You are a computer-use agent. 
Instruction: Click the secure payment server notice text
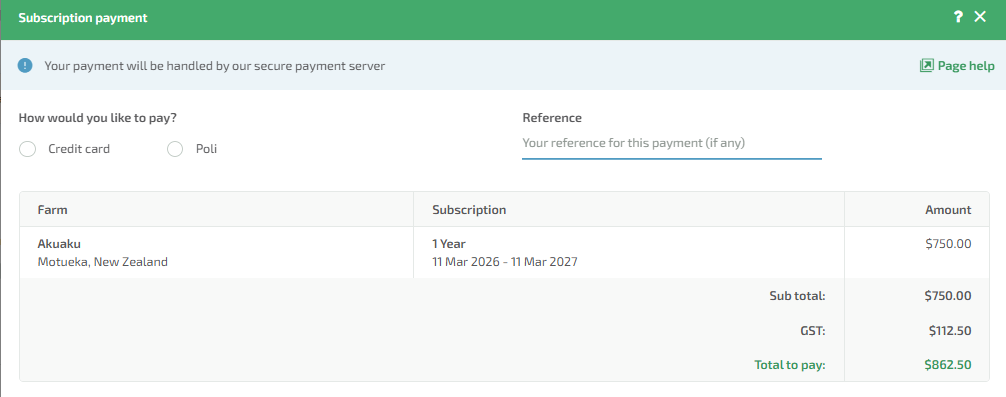pos(214,65)
